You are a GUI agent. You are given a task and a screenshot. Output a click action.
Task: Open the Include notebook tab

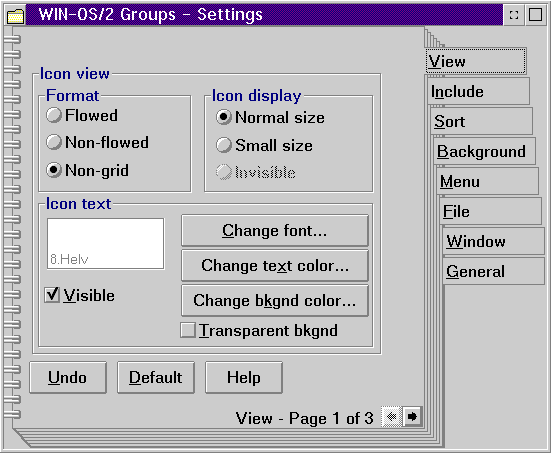(478, 91)
